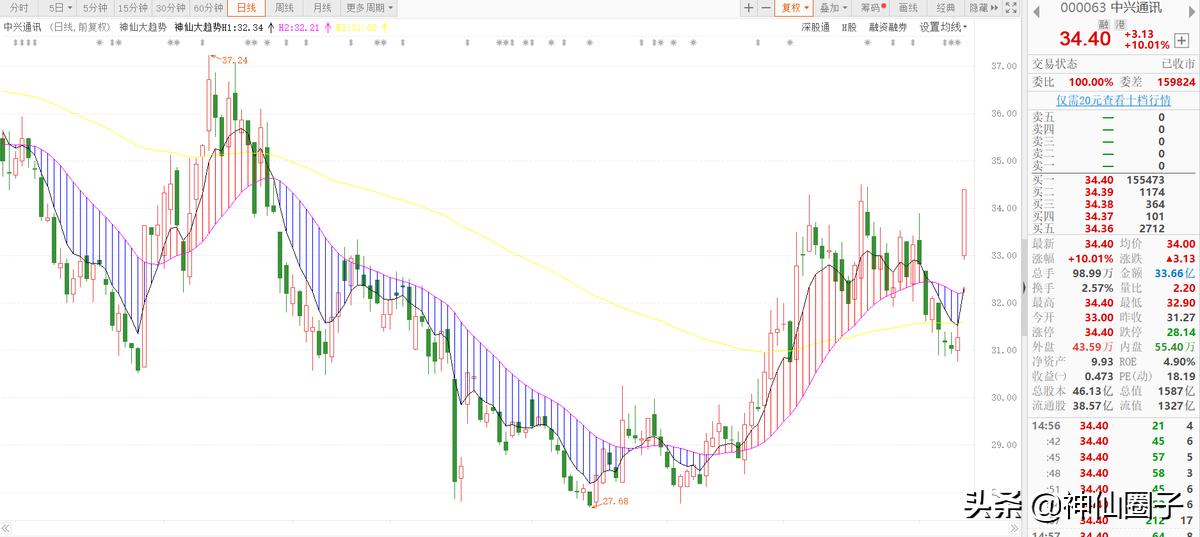Click the 27.68 low price marker
Screen dimensions: 1200x537
coord(614,500)
